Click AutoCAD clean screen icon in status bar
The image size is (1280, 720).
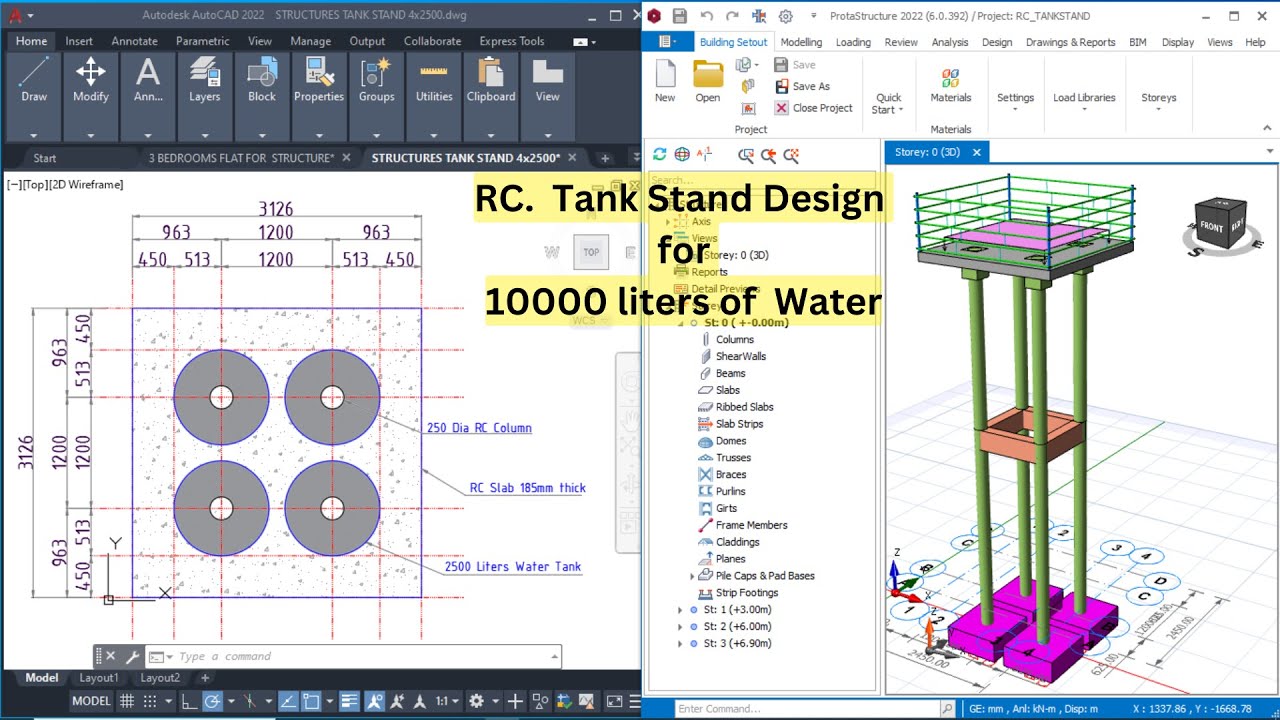(x=614, y=702)
